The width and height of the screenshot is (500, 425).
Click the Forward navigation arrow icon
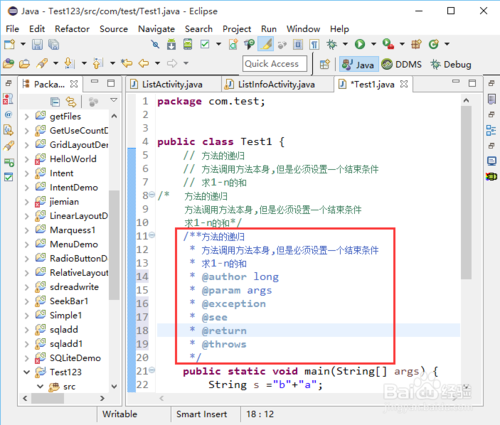172,63
